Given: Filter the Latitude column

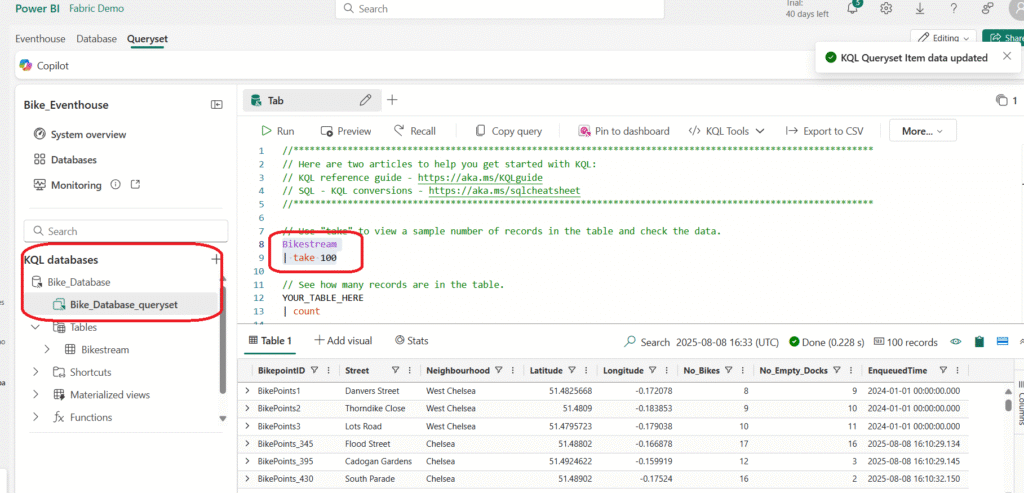Looking at the screenshot, I should coord(572,370).
